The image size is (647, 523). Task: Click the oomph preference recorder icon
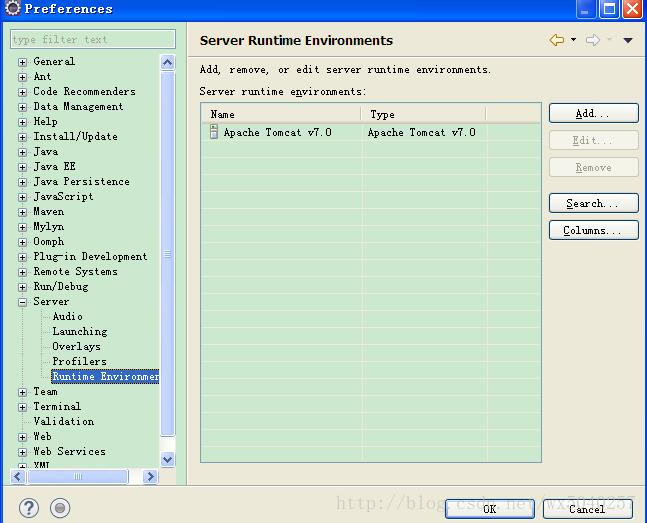[x=60, y=508]
